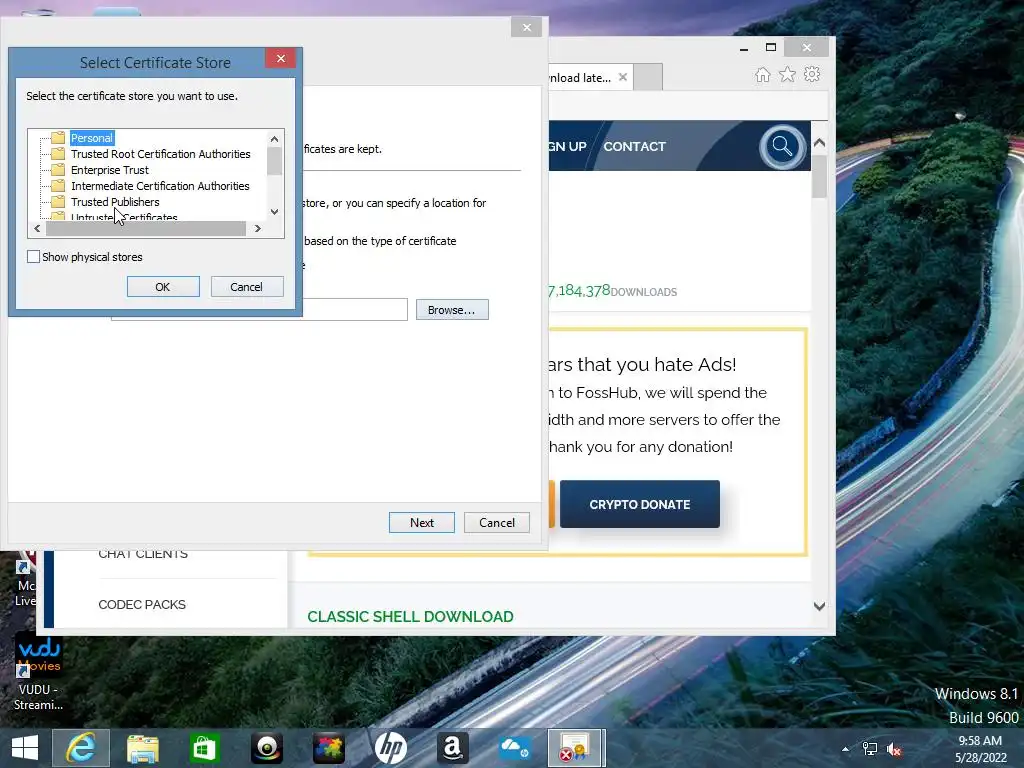This screenshot has height=768, width=1024.
Task: Enable Show physical stores checkbox
Action: tap(33, 257)
